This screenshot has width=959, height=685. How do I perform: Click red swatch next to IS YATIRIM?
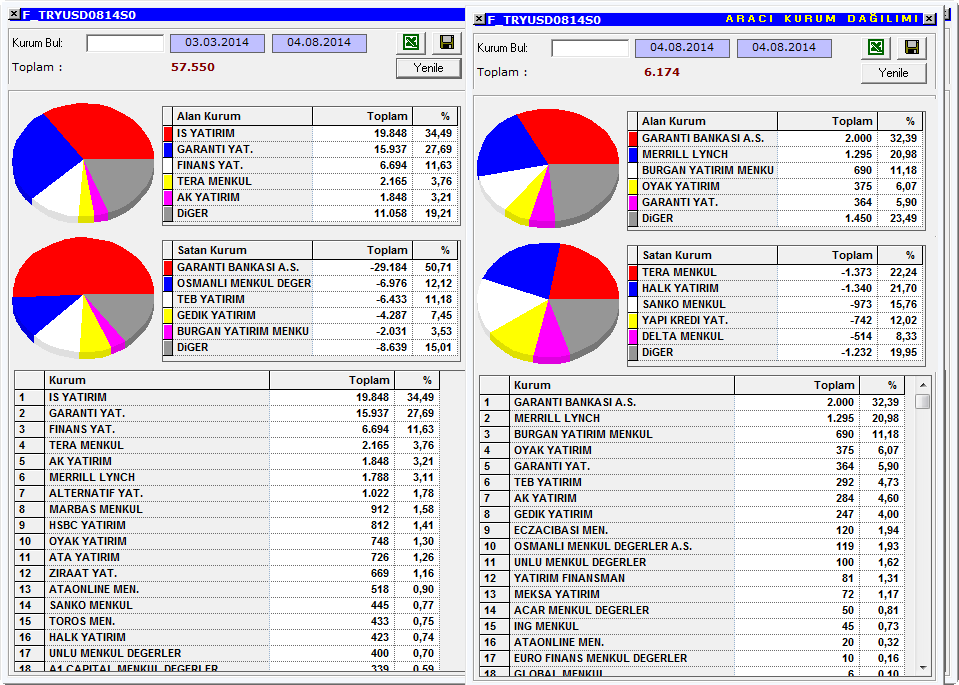[168, 133]
